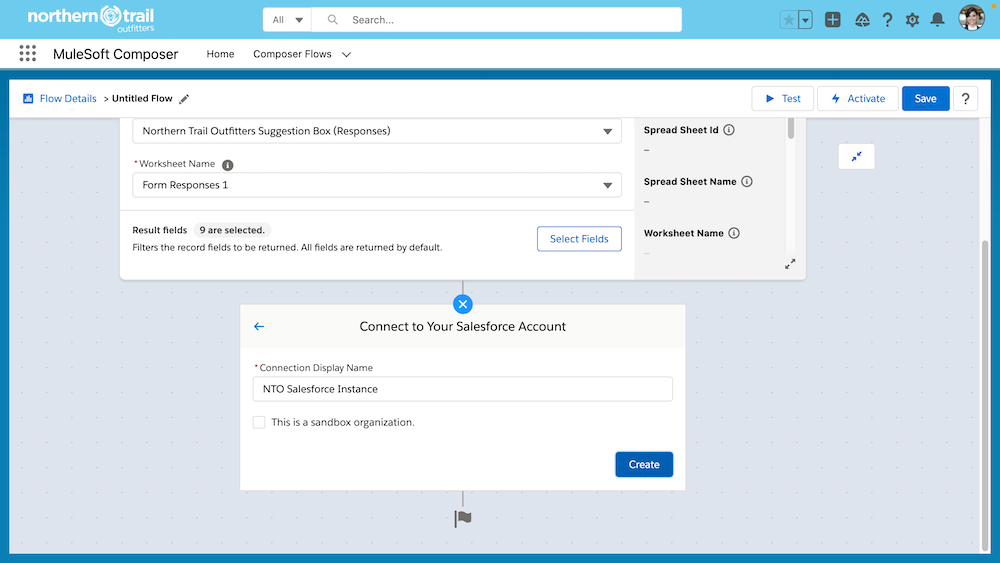Click the Activate button
The width and height of the screenshot is (1000, 563).
coord(858,98)
